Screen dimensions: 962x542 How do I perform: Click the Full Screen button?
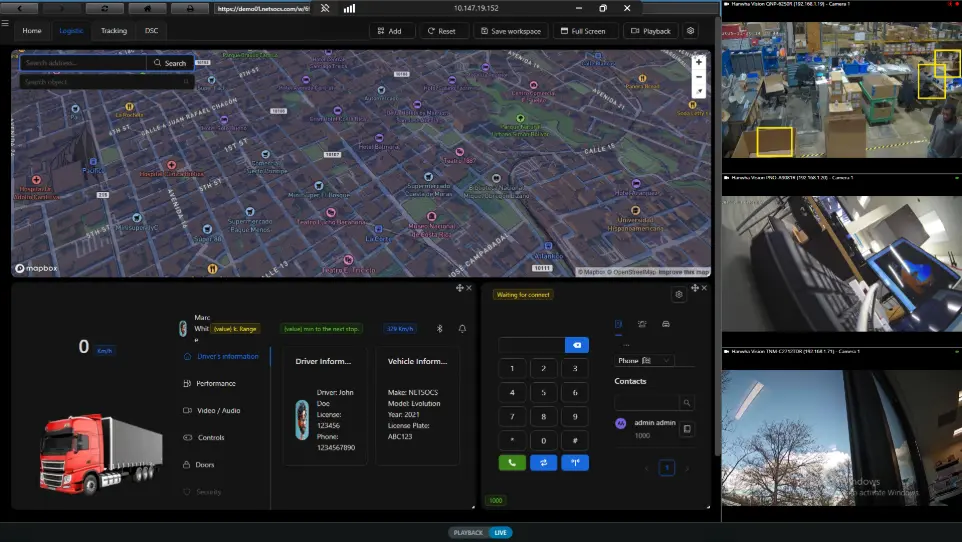(583, 31)
